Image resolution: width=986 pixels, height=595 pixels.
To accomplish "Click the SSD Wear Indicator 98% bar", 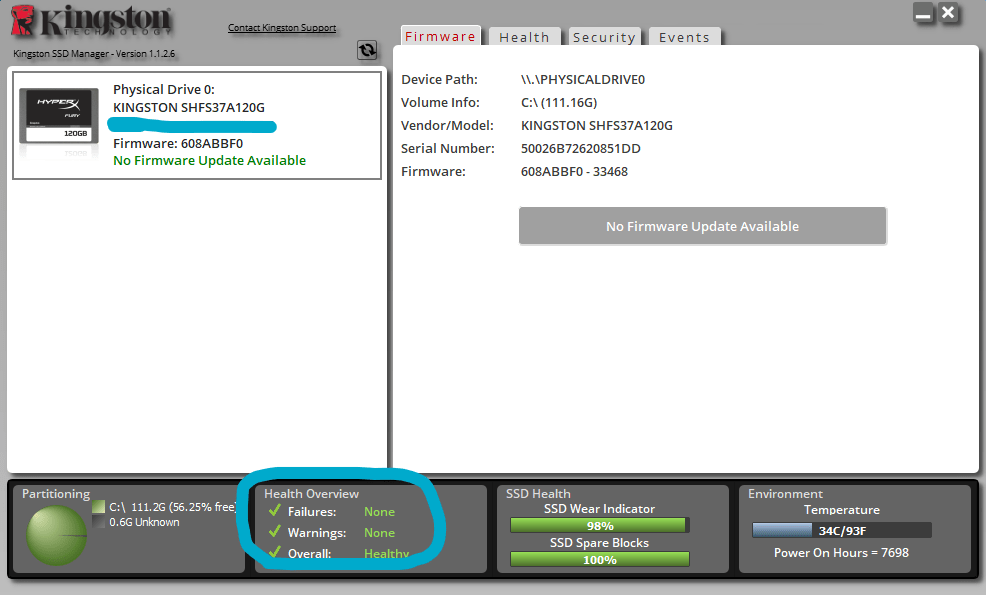I will [x=600, y=525].
